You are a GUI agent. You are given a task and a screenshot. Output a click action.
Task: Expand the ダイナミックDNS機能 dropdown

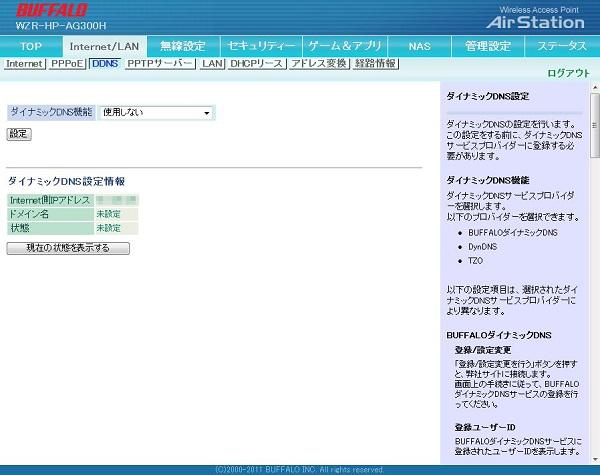click(157, 113)
